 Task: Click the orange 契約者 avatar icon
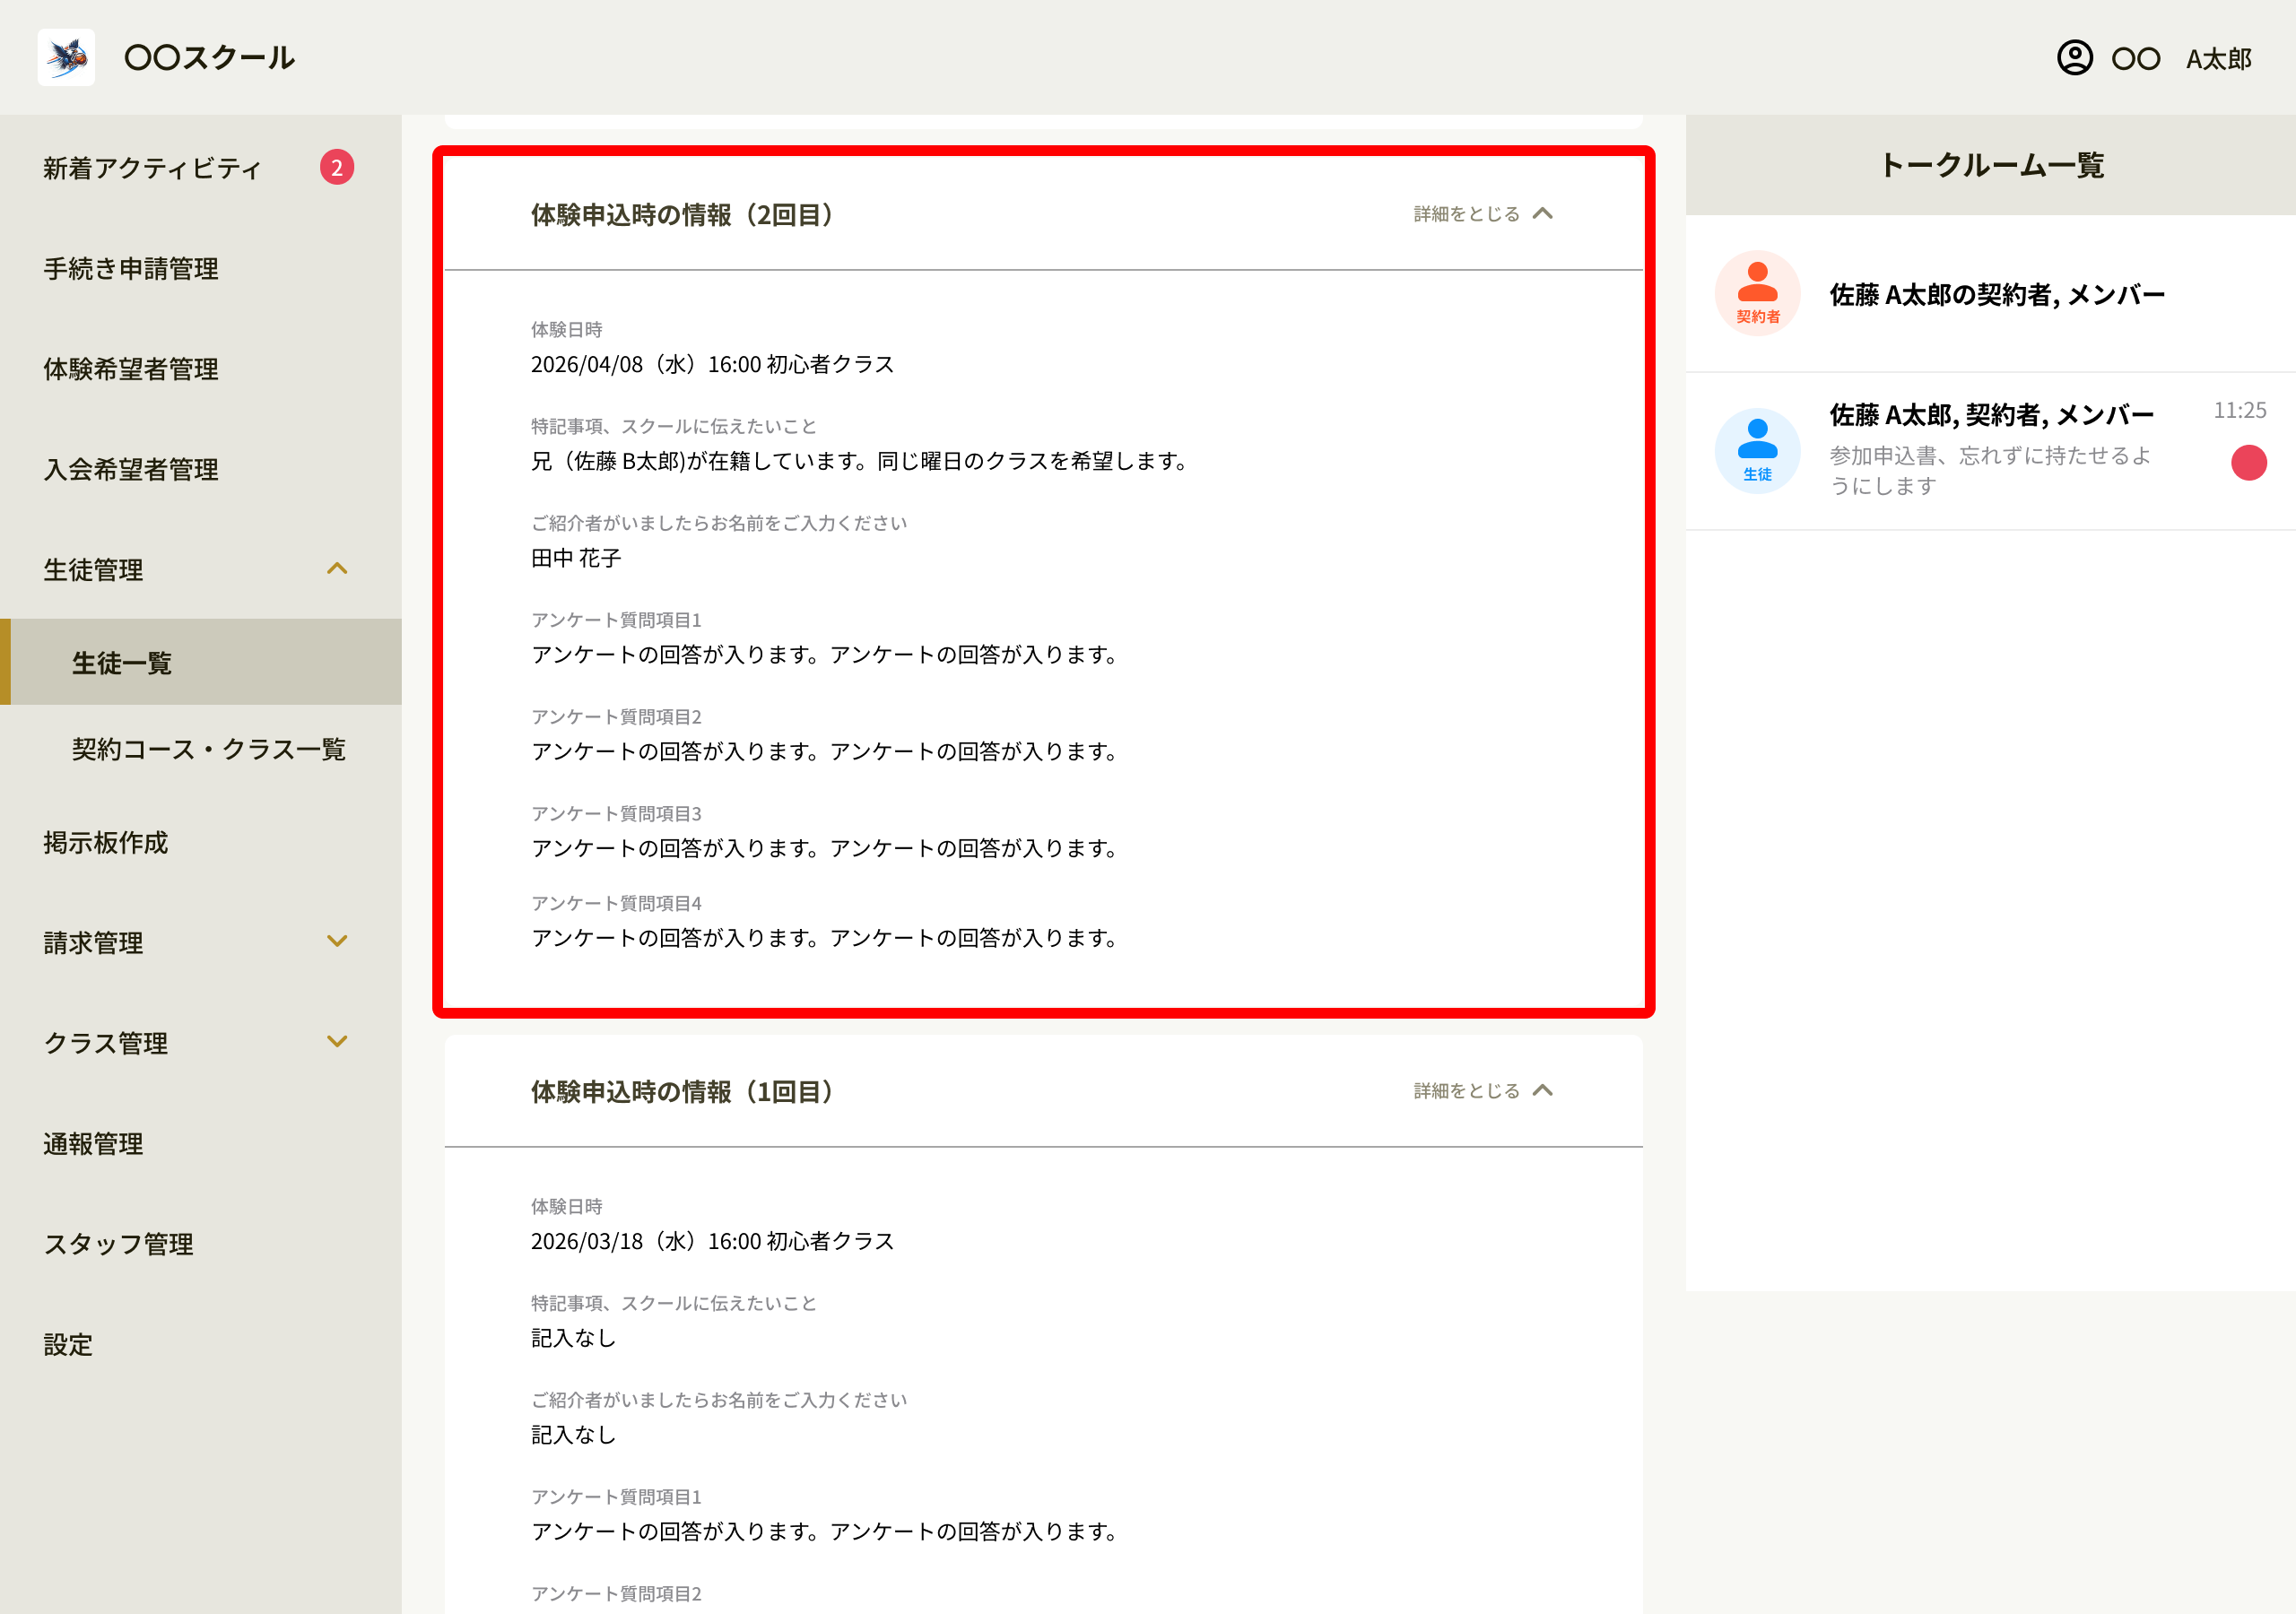point(1757,293)
